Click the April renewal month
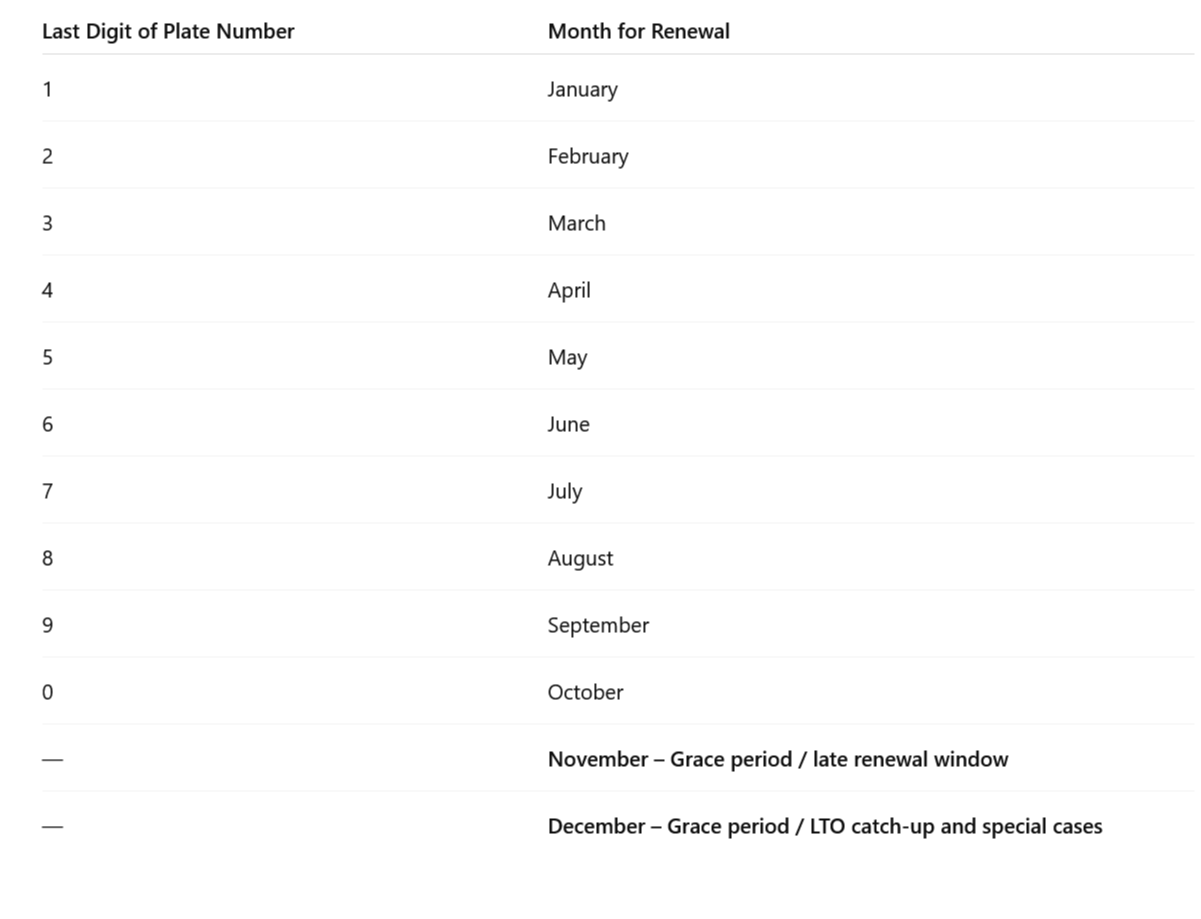 [x=568, y=290]
